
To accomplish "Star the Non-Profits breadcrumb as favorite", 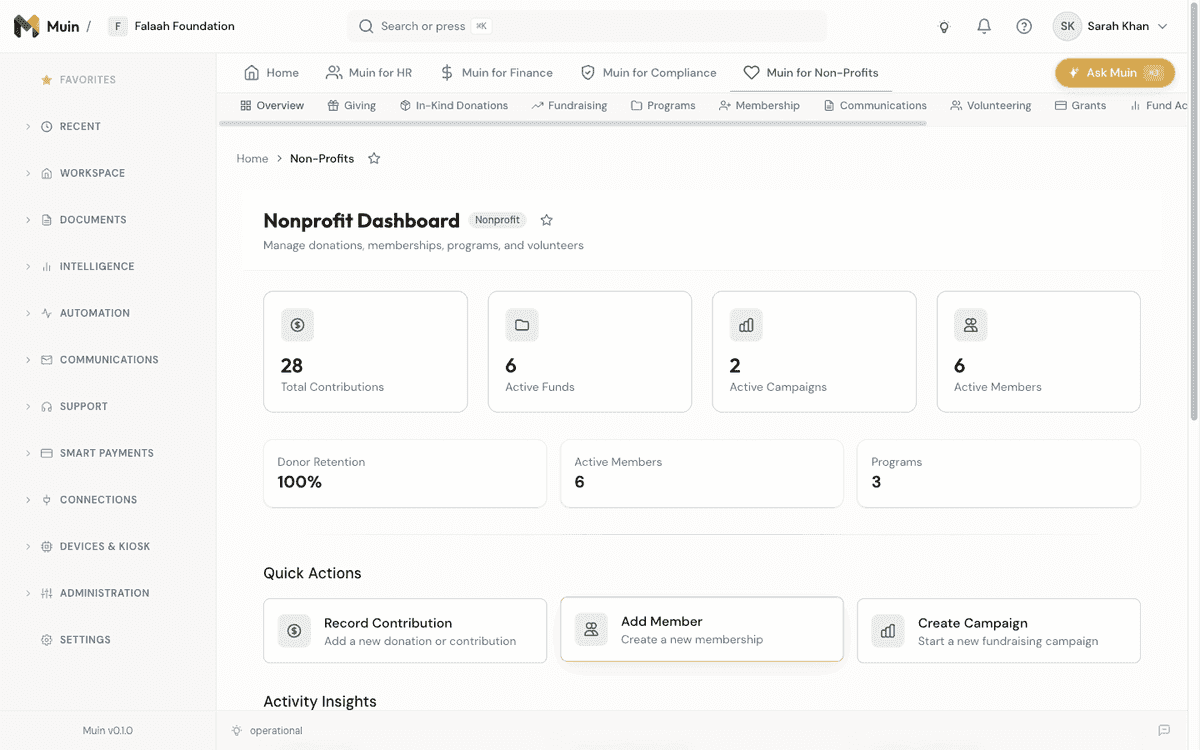I will [374, 158].
